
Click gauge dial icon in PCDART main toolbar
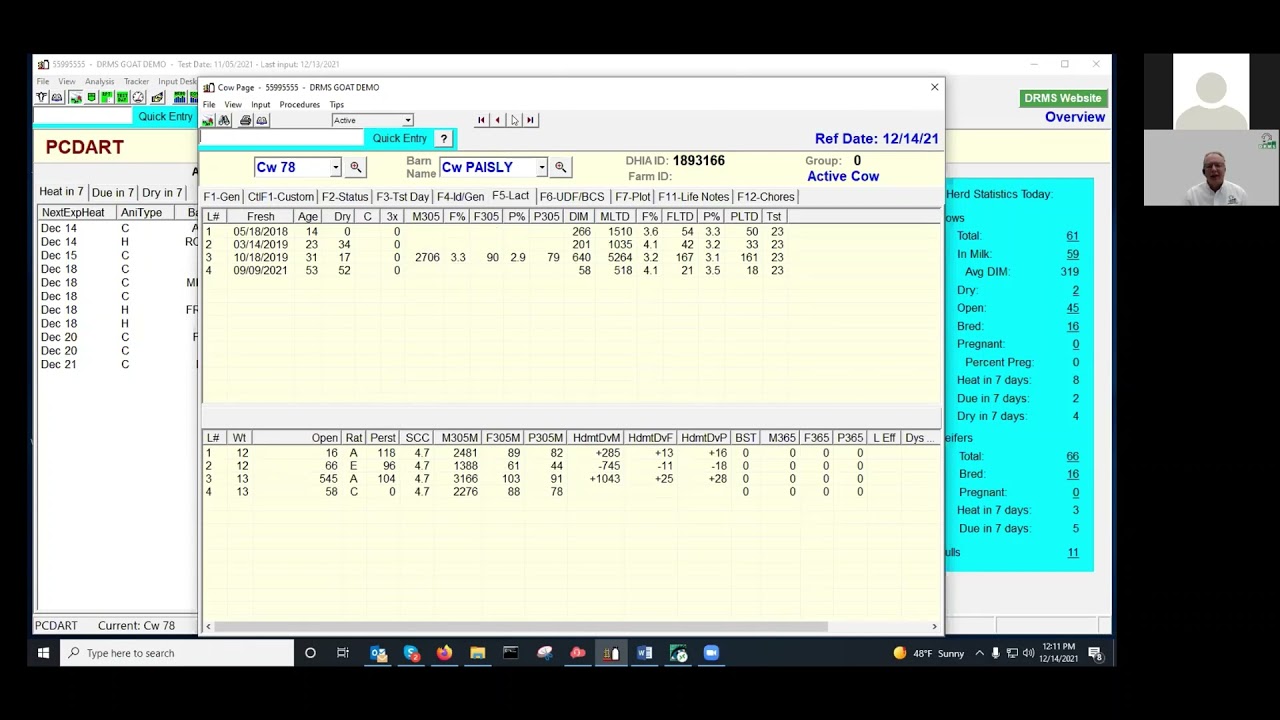(139, 97)
